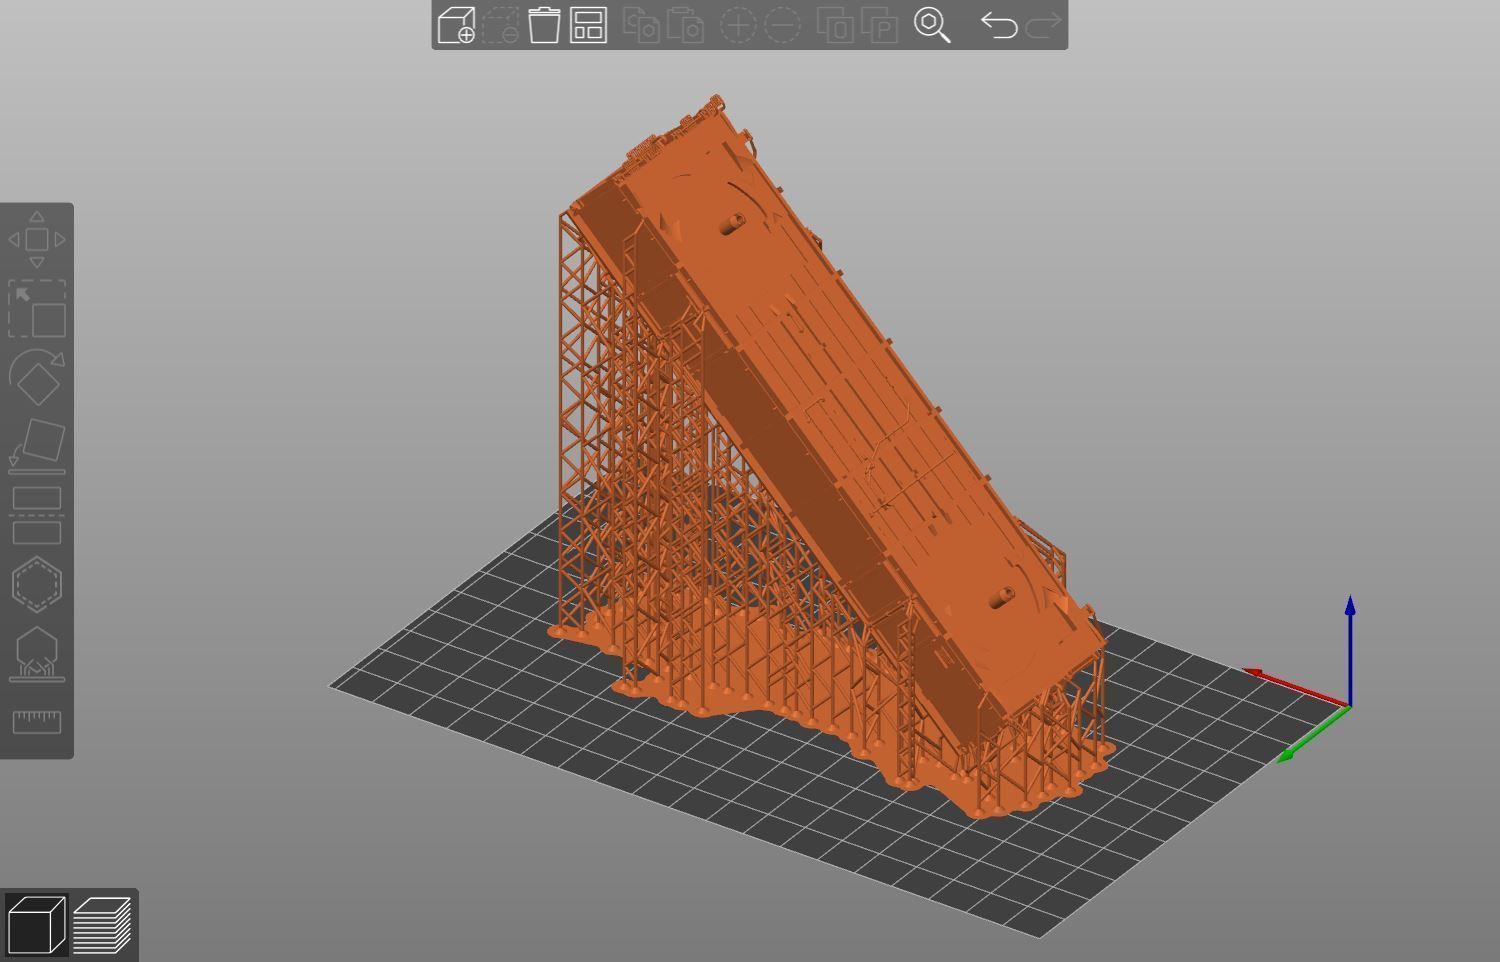Click the Split to parts icon
Image resolution: width=1500 pixels, height=962 pixels.
point(879,25)
